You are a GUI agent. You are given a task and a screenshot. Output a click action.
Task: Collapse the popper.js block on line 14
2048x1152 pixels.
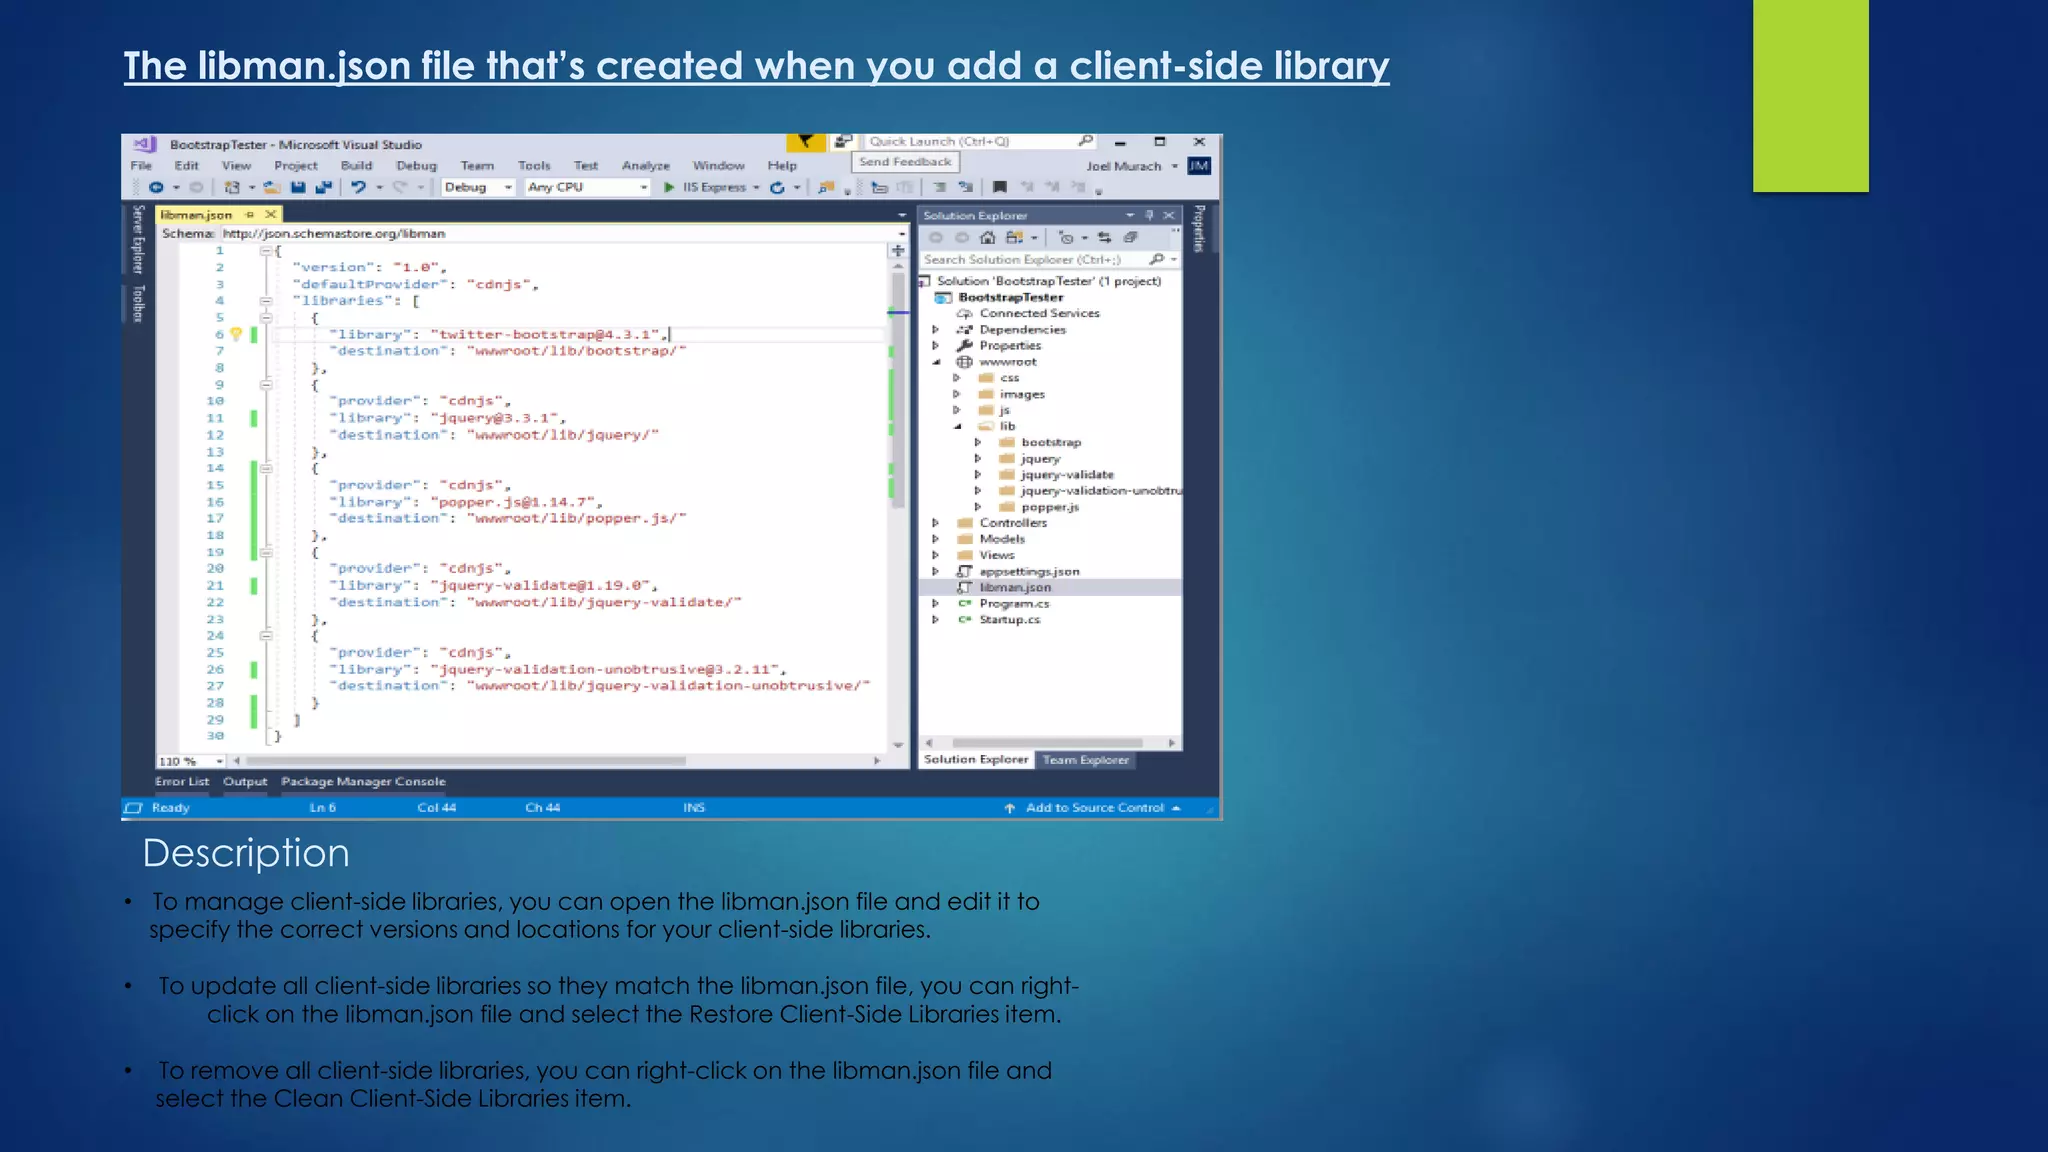[x=266, y=468]
